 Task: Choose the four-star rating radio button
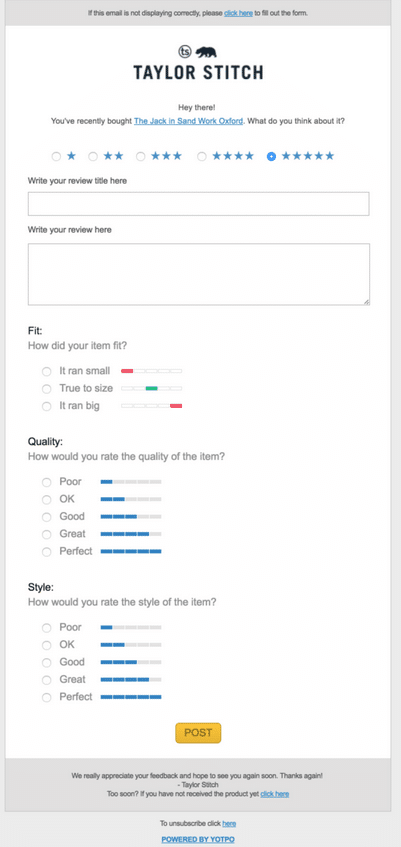(202, 157)
